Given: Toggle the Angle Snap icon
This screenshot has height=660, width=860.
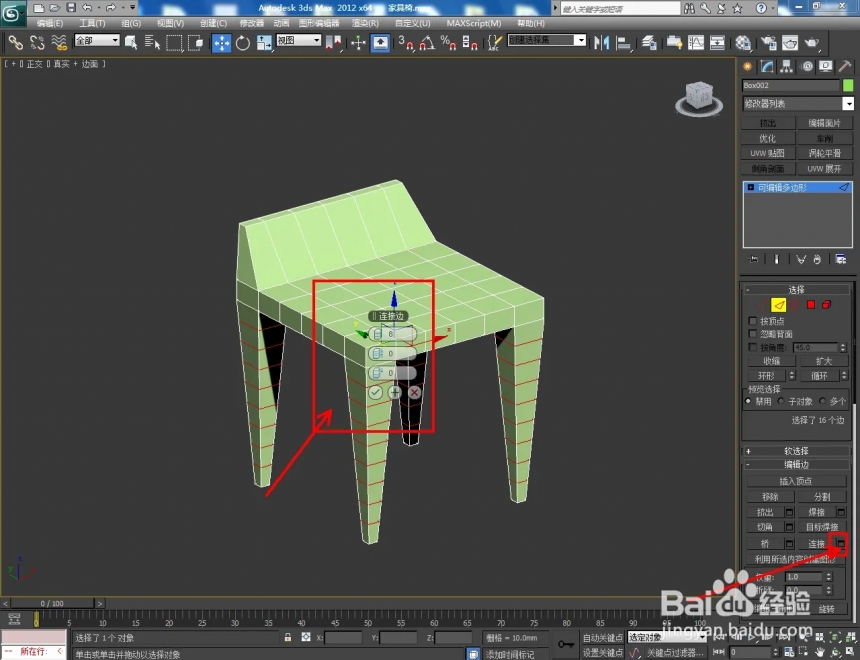Looking at the screenshot, I should tap(427, 43).
